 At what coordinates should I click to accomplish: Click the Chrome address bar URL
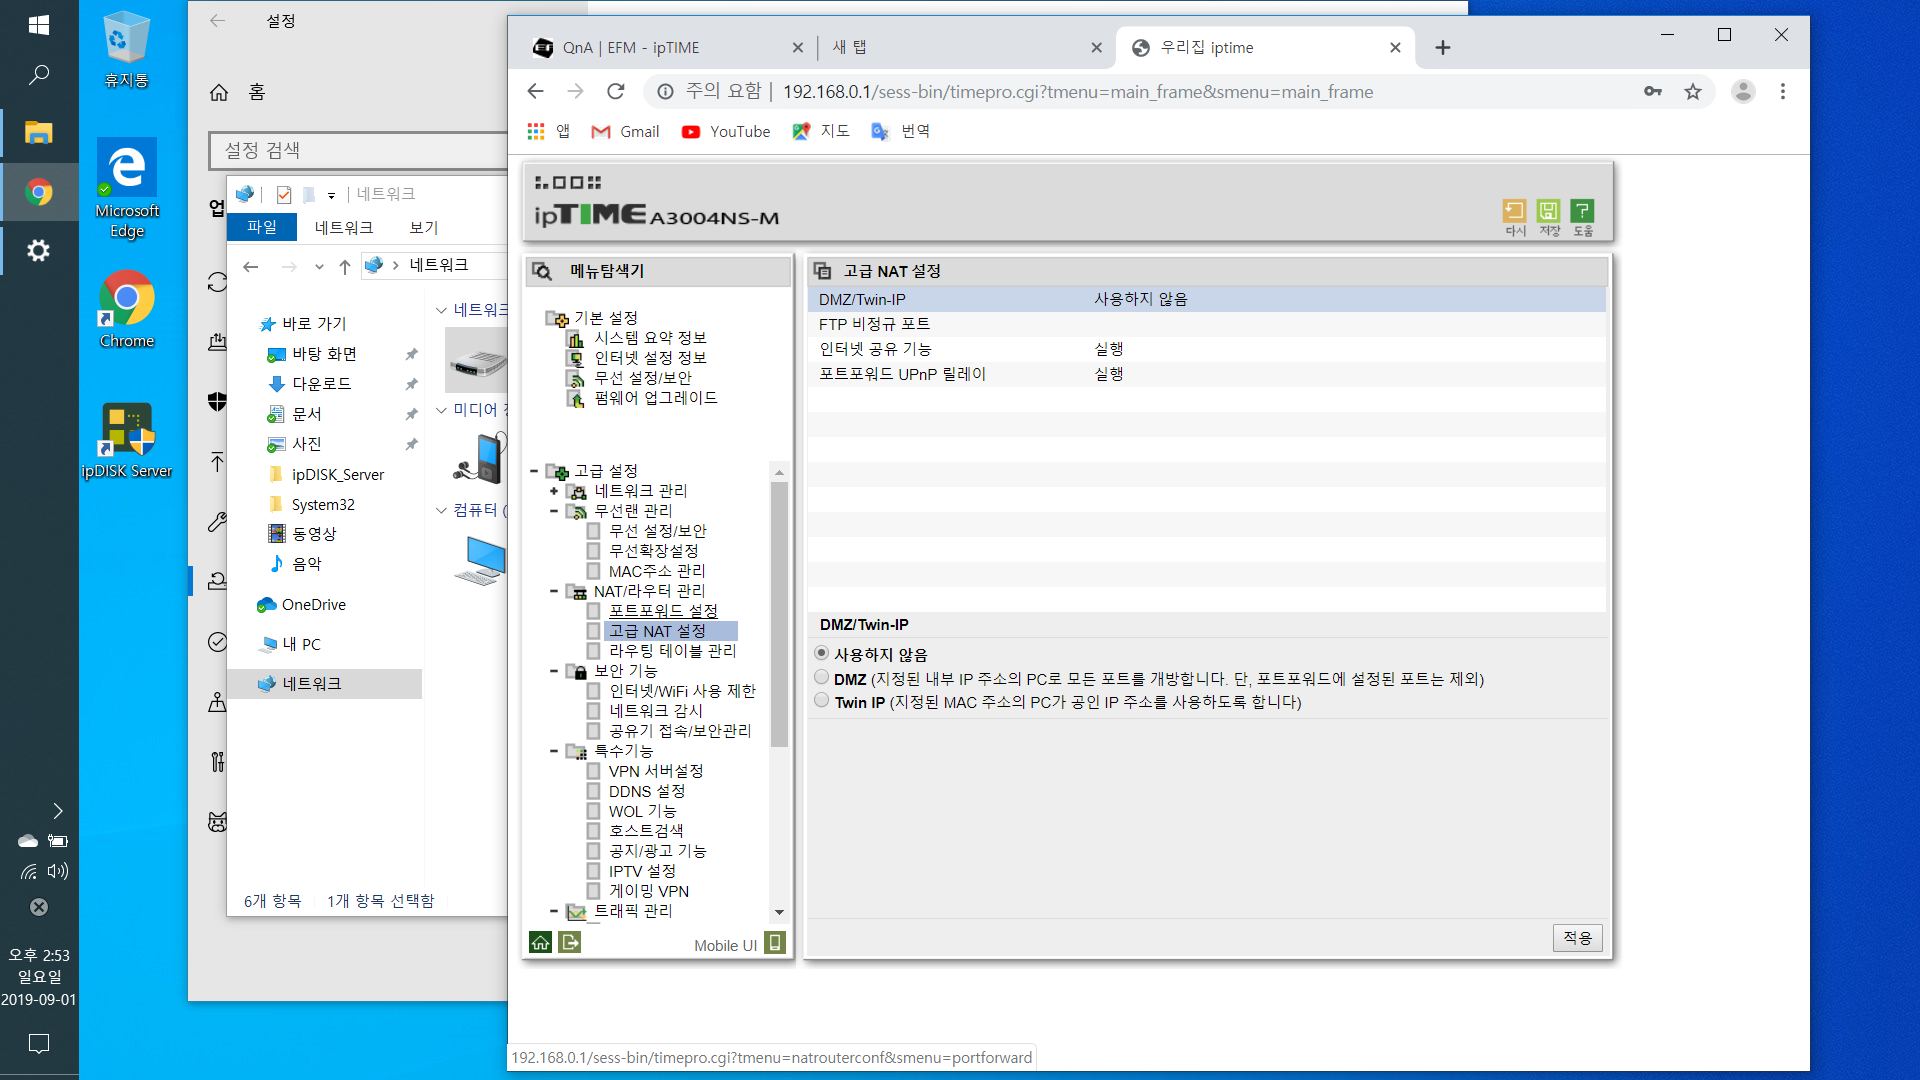1078,92
